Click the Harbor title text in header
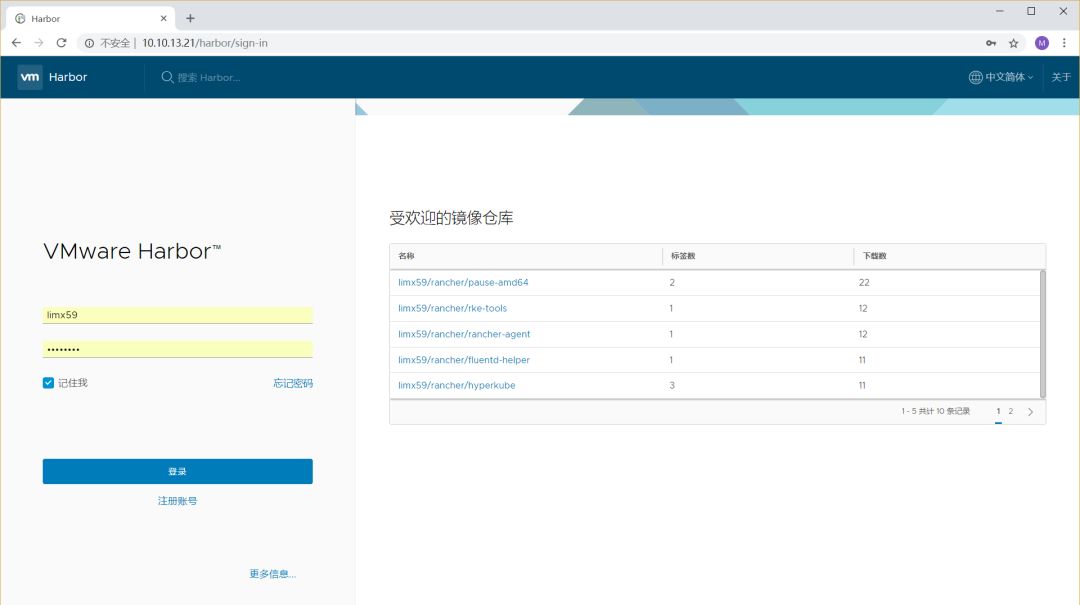This screenshot has width=1080, height=605. tap(68, 77)
